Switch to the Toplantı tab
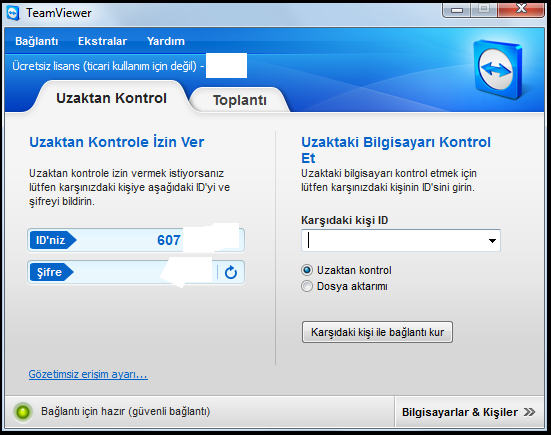Image resolution: width=551 pixels, height=435 pixels. (240, 100)
